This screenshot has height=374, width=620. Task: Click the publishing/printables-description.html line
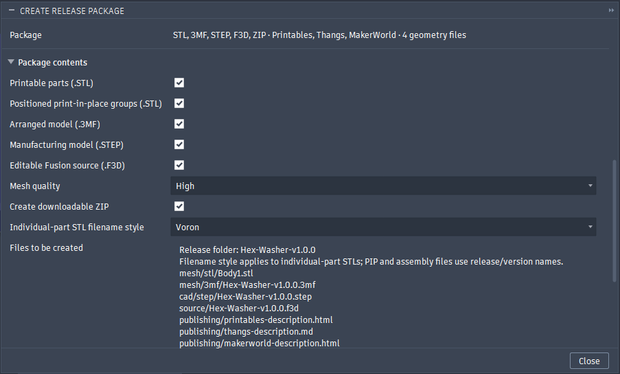pyautogui.click(x=256, y=320)
